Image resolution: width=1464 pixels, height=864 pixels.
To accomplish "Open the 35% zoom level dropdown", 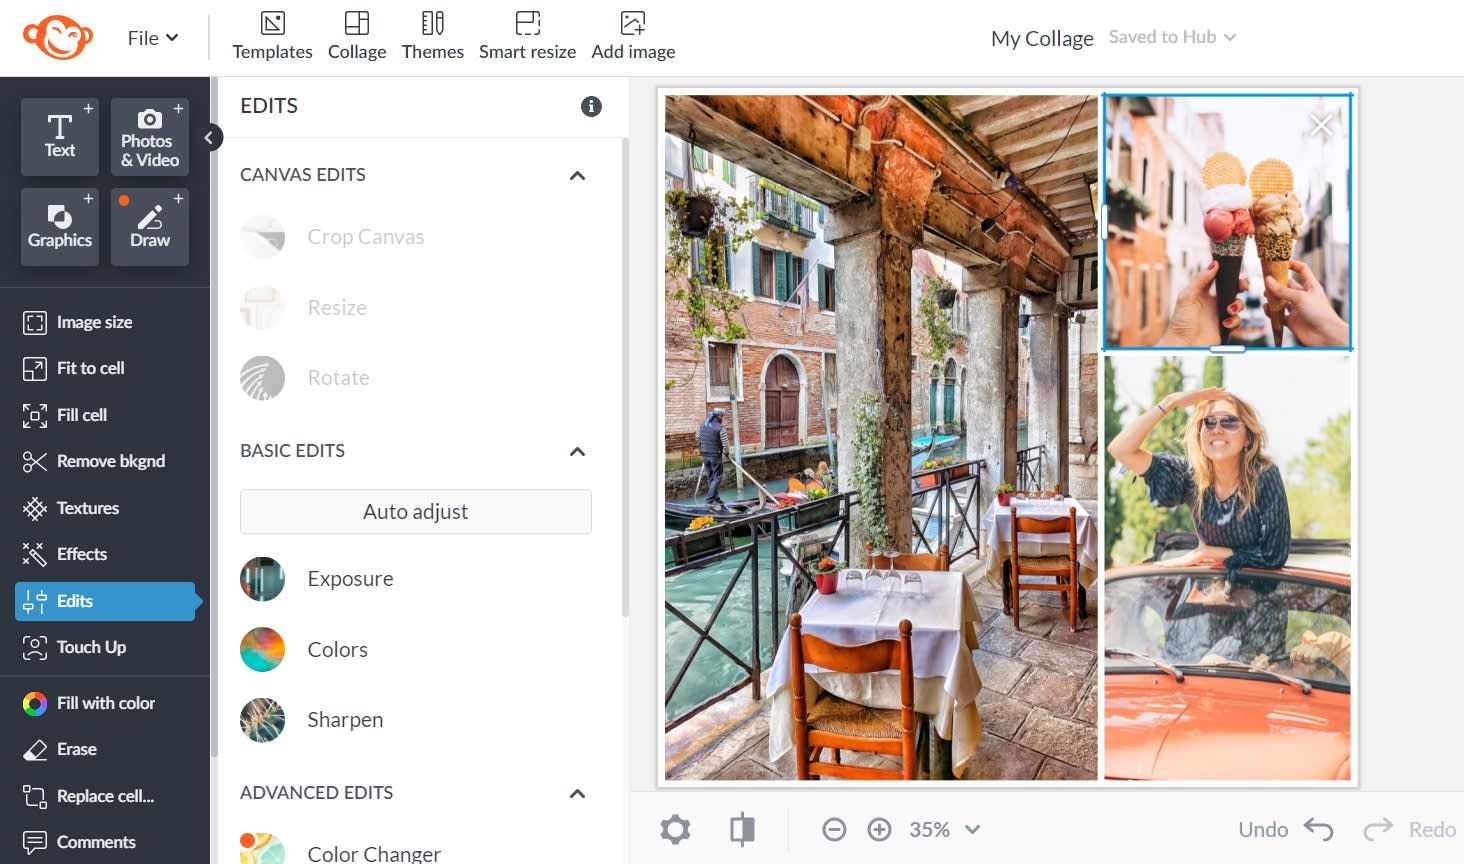I will pos(945,829).
